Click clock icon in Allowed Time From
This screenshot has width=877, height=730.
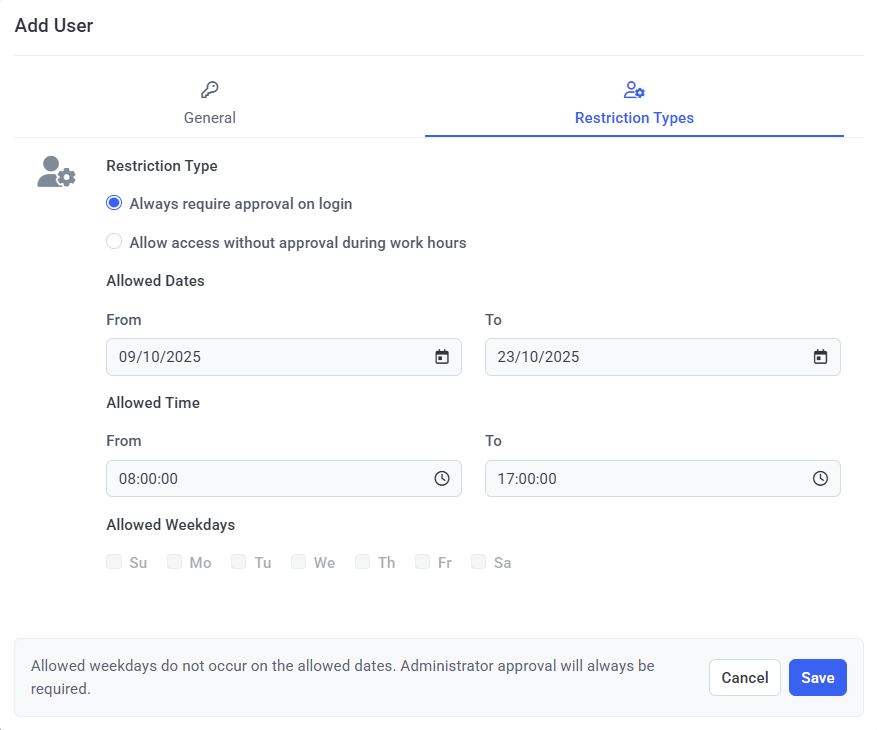coord(442,479)
